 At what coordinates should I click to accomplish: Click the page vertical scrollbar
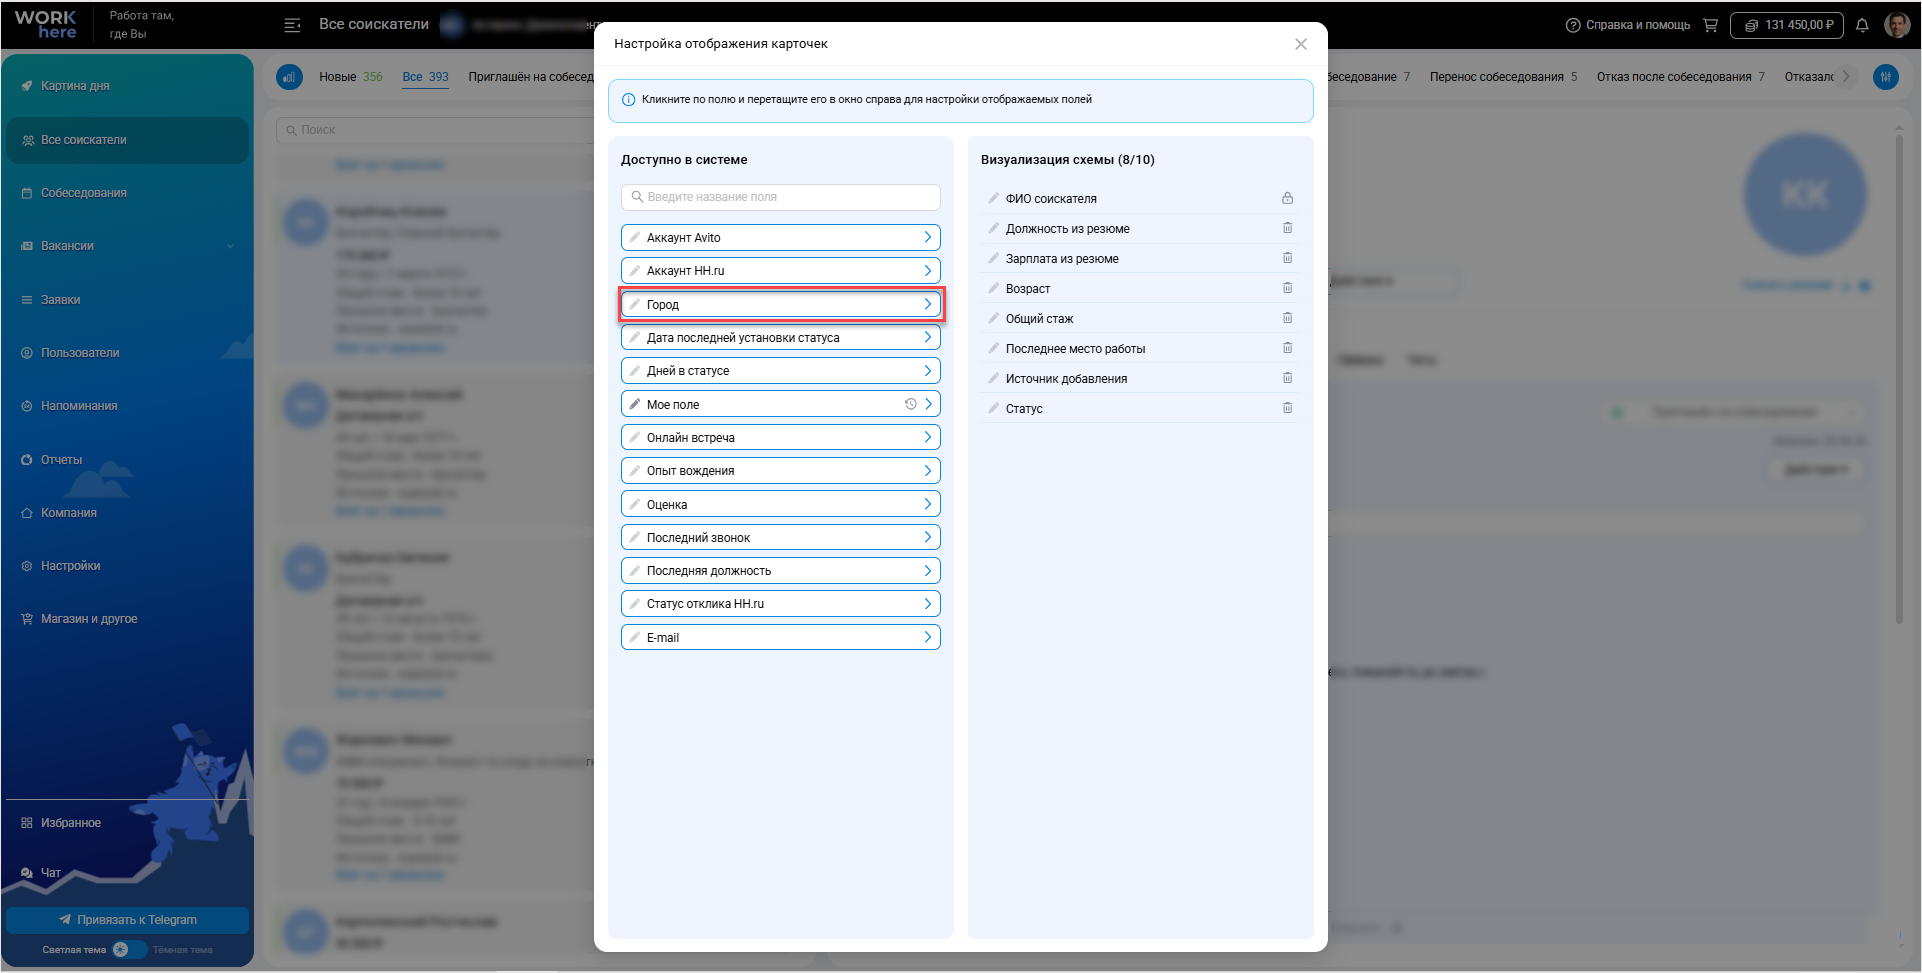(x=1899, y=380)
